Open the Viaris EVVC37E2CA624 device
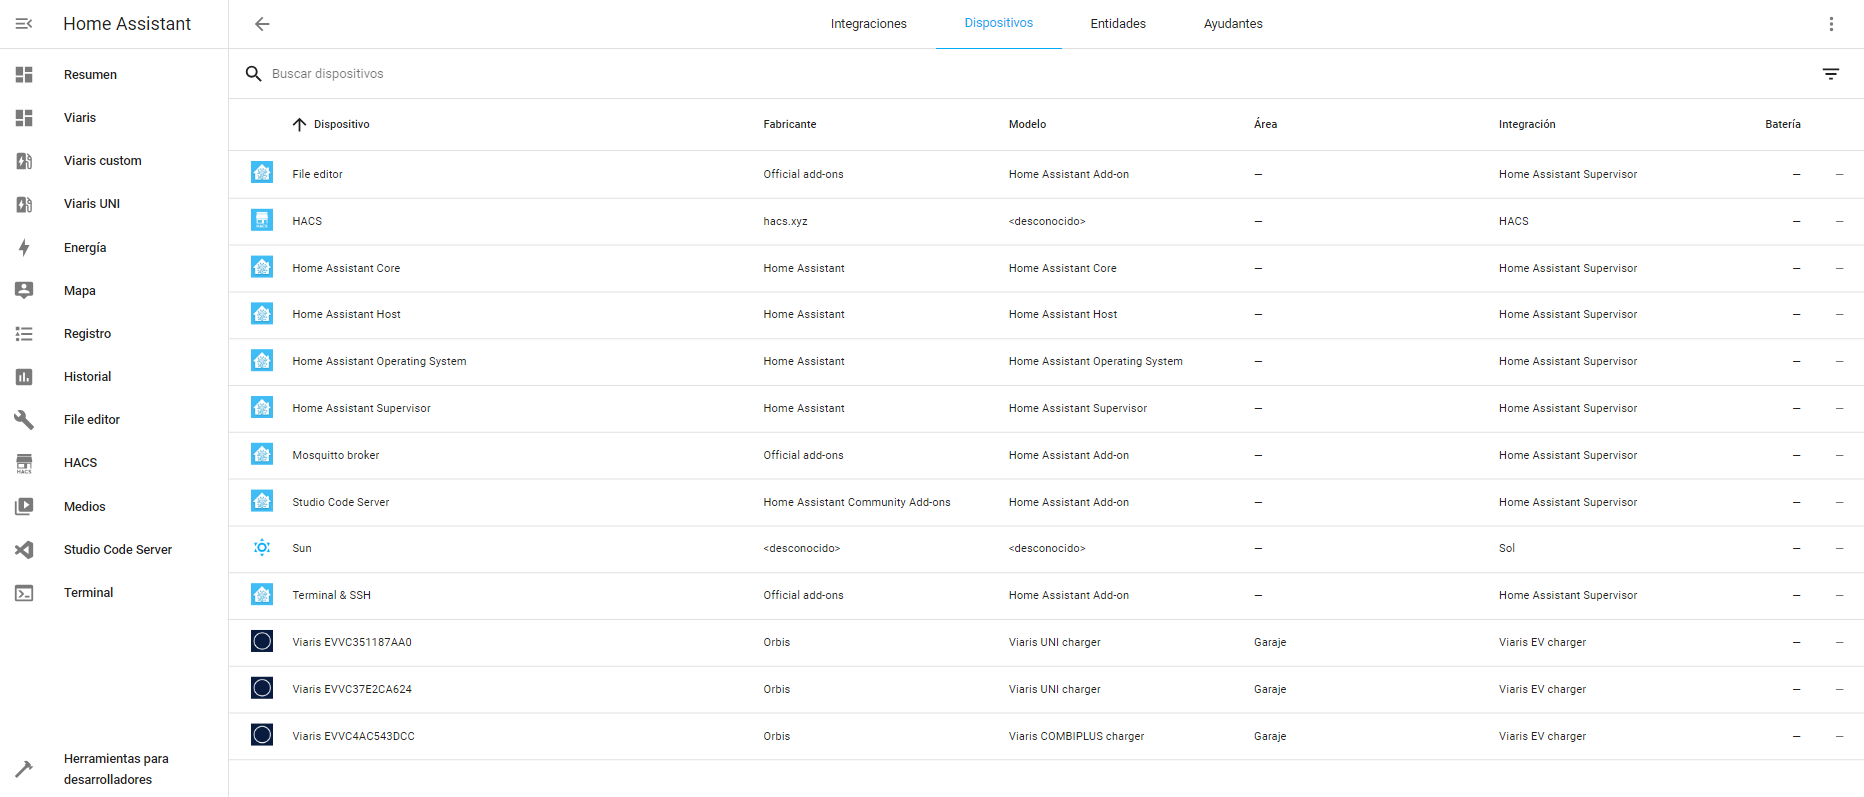 coord(1046,689)
